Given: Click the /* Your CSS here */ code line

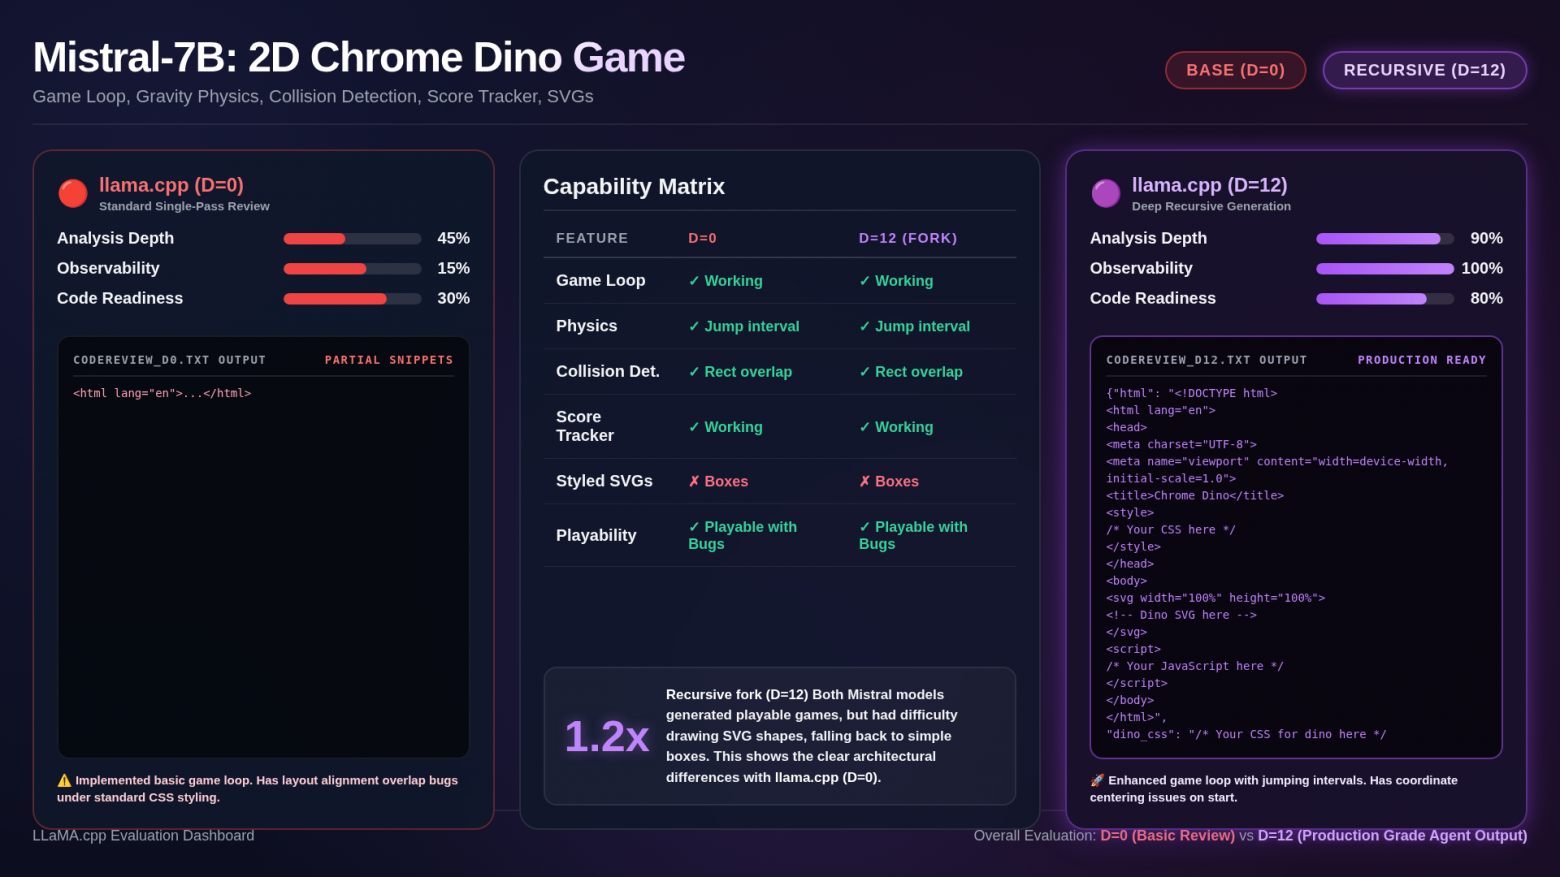Looking at the screenshot, I should 1171,530.
